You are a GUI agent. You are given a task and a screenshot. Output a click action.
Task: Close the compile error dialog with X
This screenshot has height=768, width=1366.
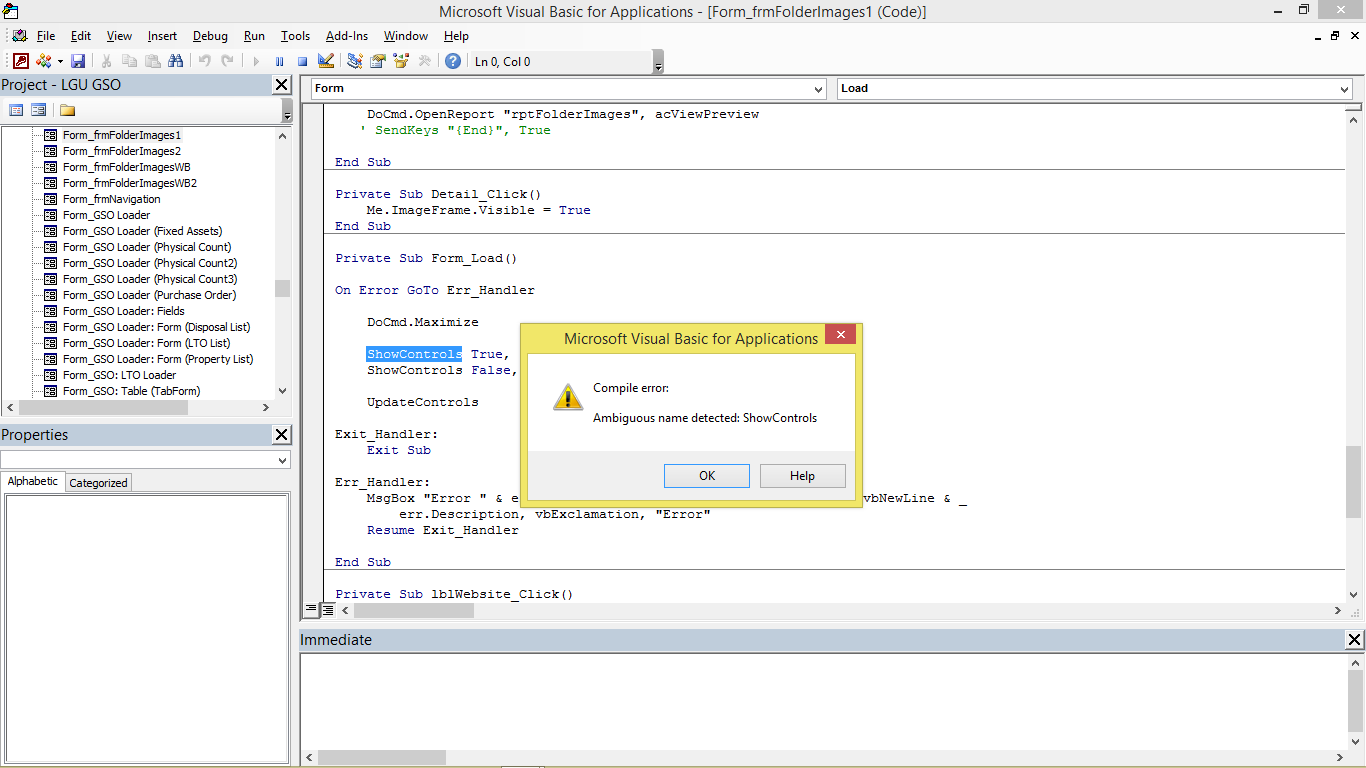[x=840, y=335]
